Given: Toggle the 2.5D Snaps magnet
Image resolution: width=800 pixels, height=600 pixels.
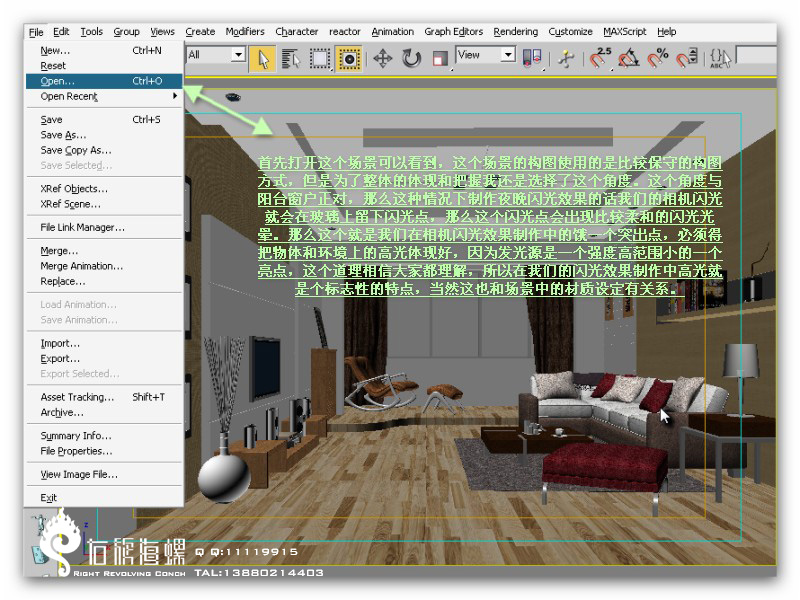Looking at the screenshot, I should point(600,58).
